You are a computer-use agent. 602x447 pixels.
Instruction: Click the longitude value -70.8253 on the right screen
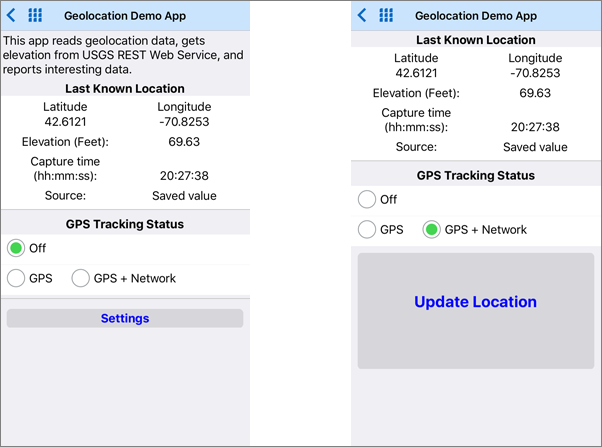click(534, 72)
